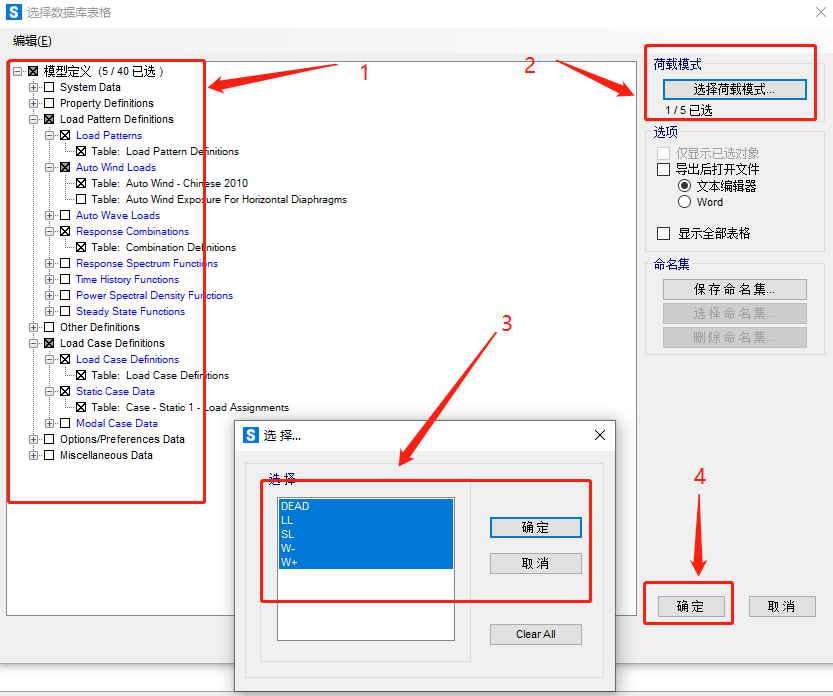Image resolution: width=833 pixels, height=696 pixels.
Task: Enable the 导出后打开文件 checkbox
Action: click(x=664, y=169)
